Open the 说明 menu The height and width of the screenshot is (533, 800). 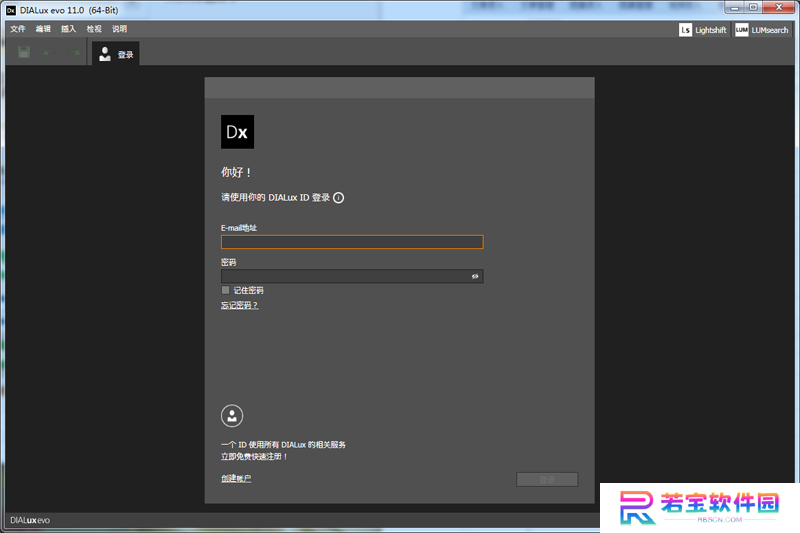[x=119, y=29]
